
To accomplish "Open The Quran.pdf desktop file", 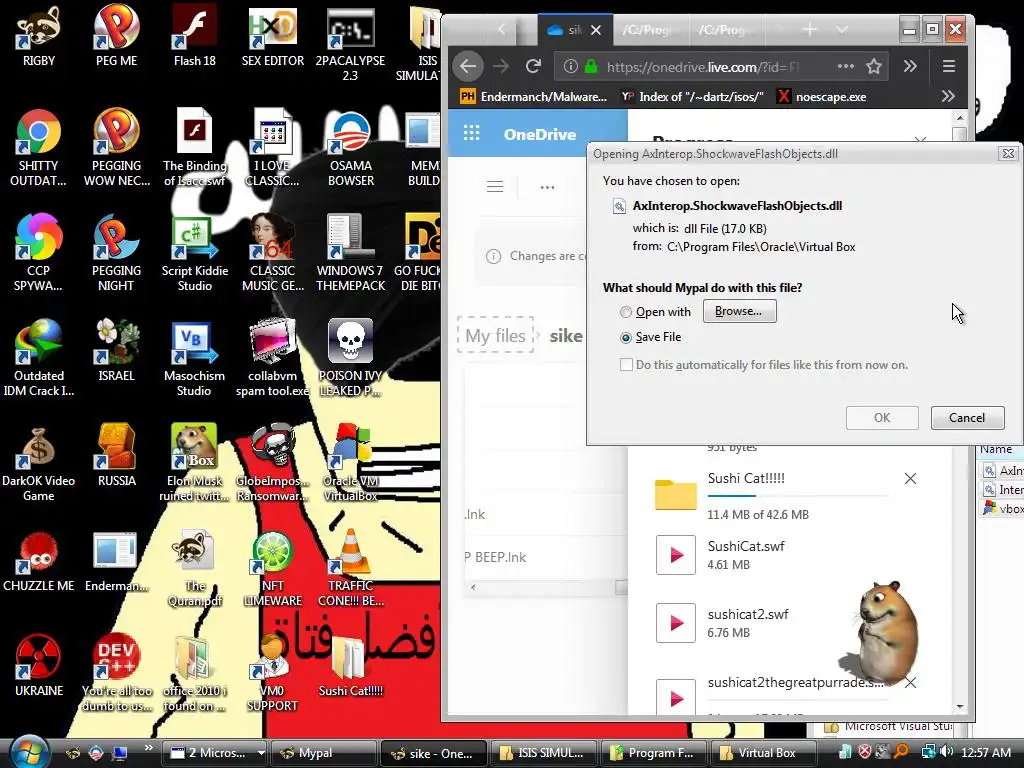I will click(195, 568).
